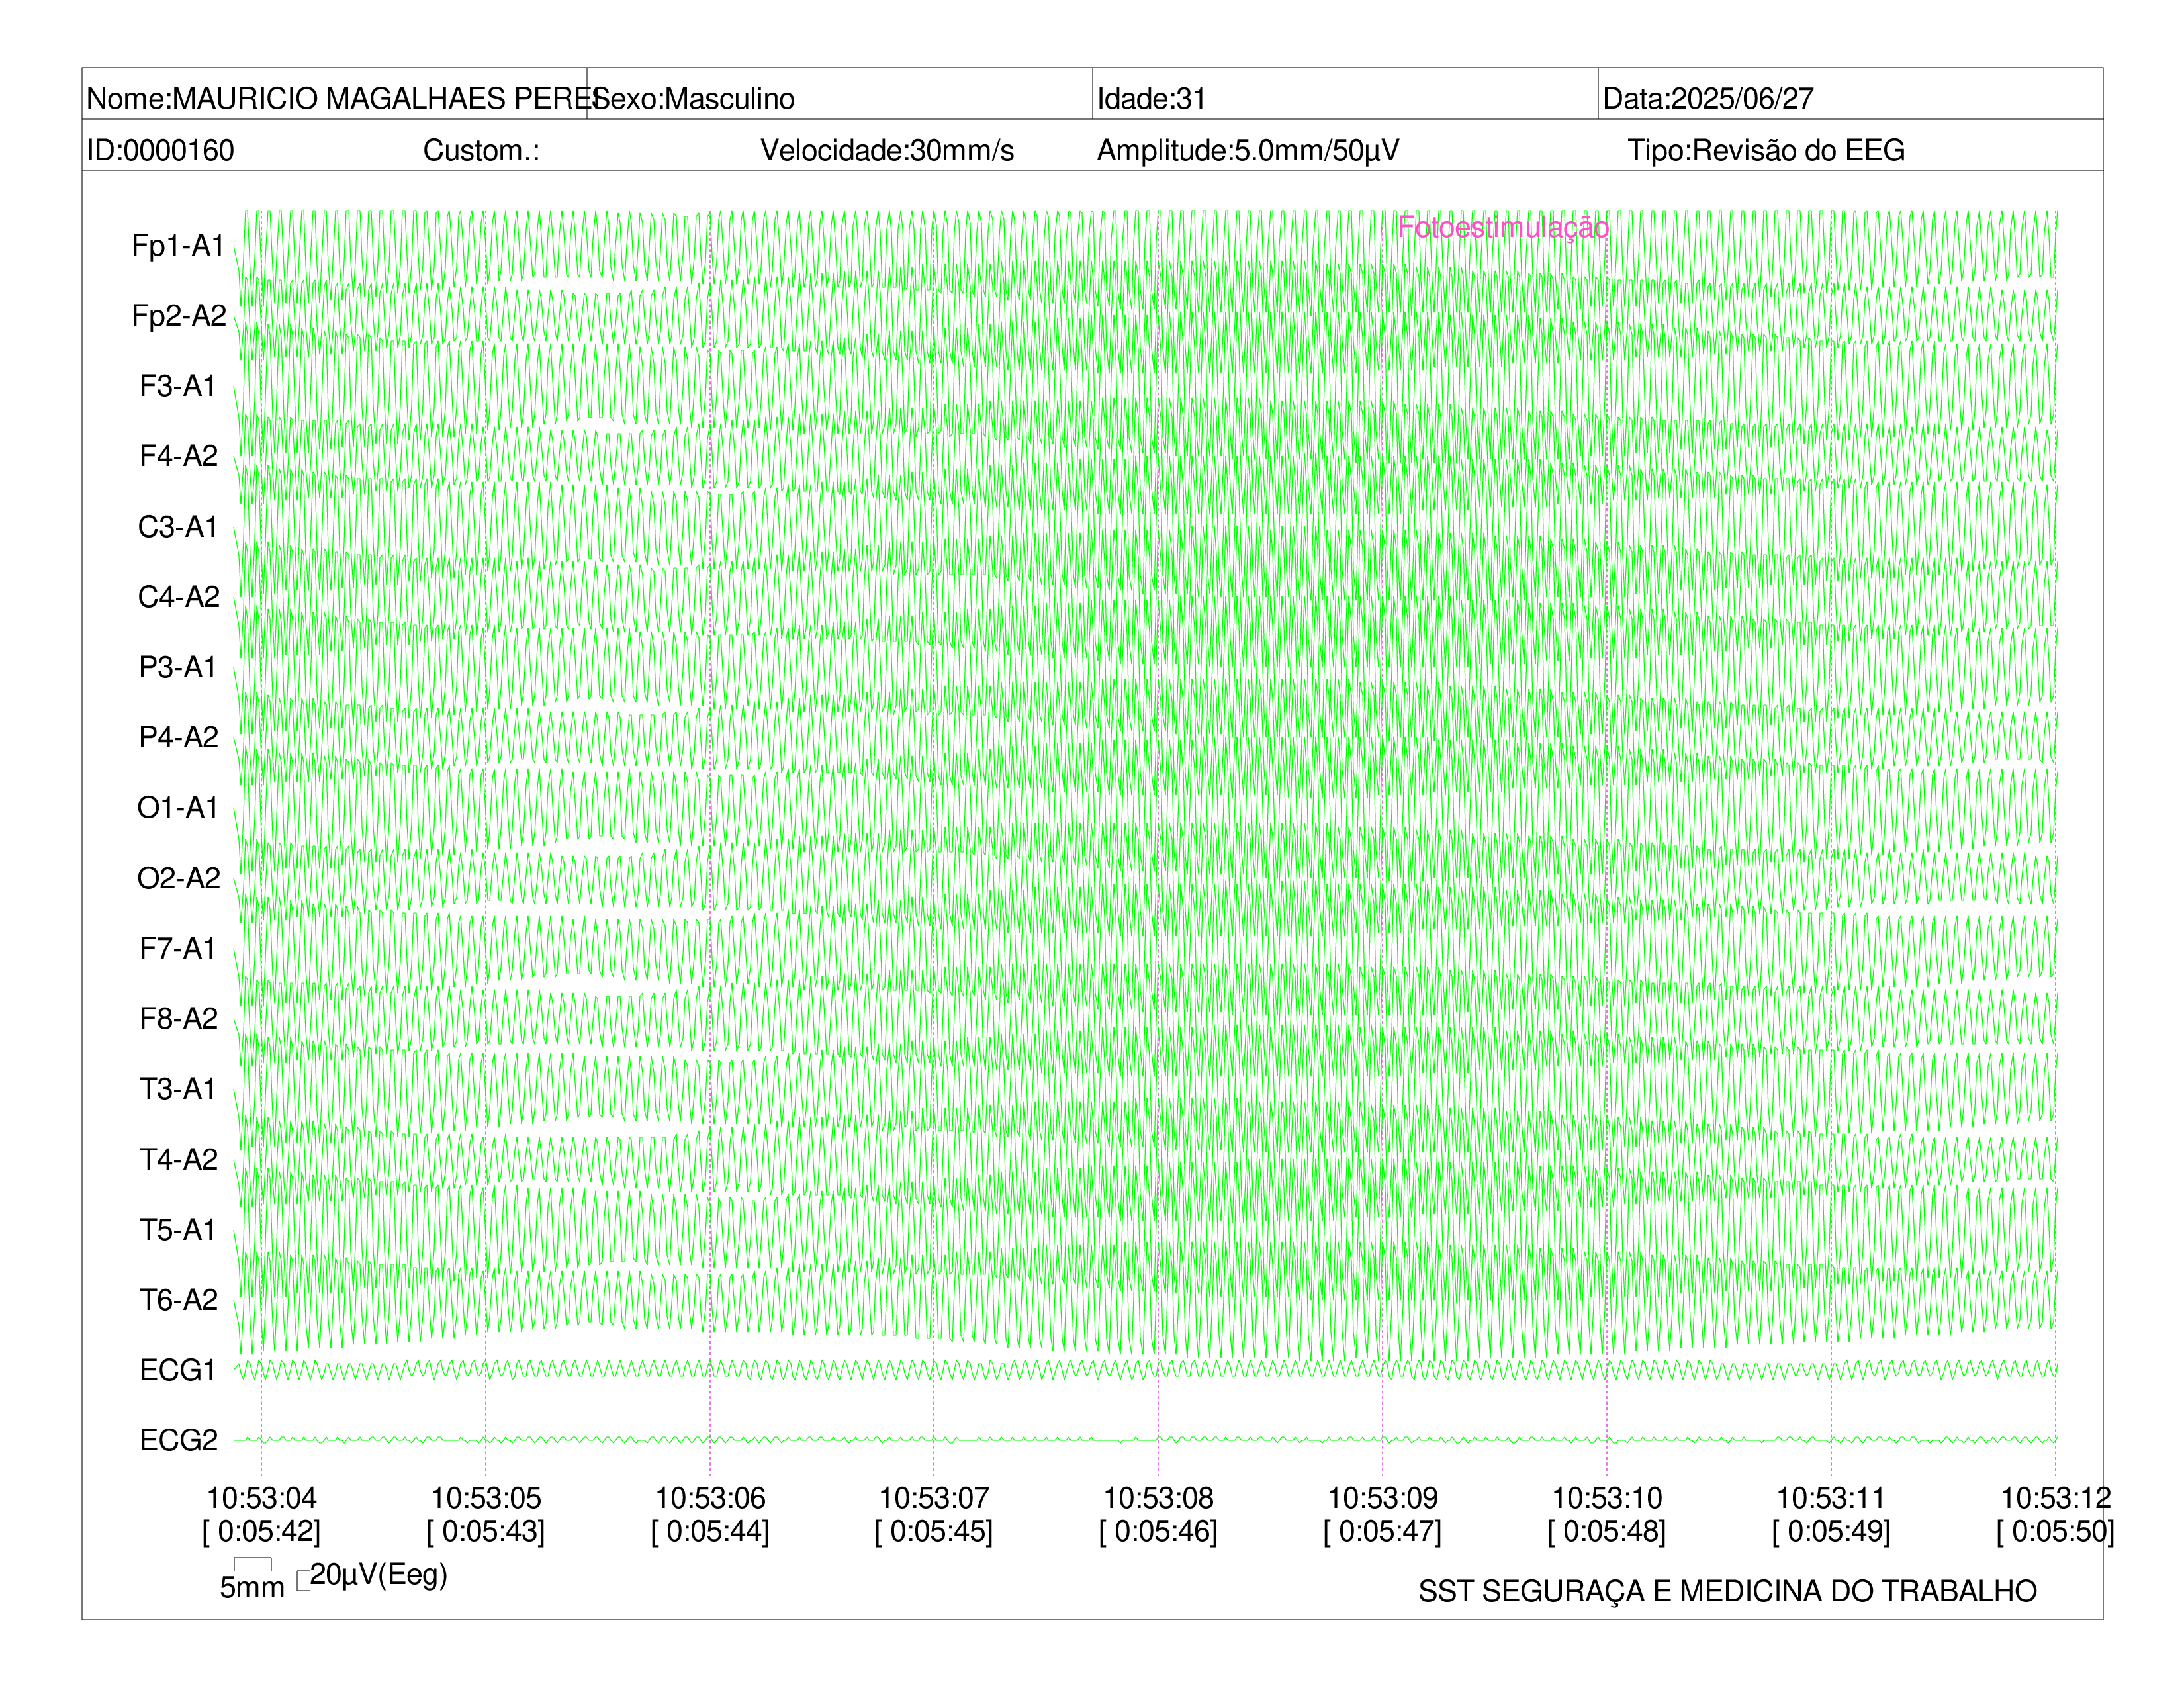
Task: Select 'Velocidade:30mm/s' text
Action: 887,150
